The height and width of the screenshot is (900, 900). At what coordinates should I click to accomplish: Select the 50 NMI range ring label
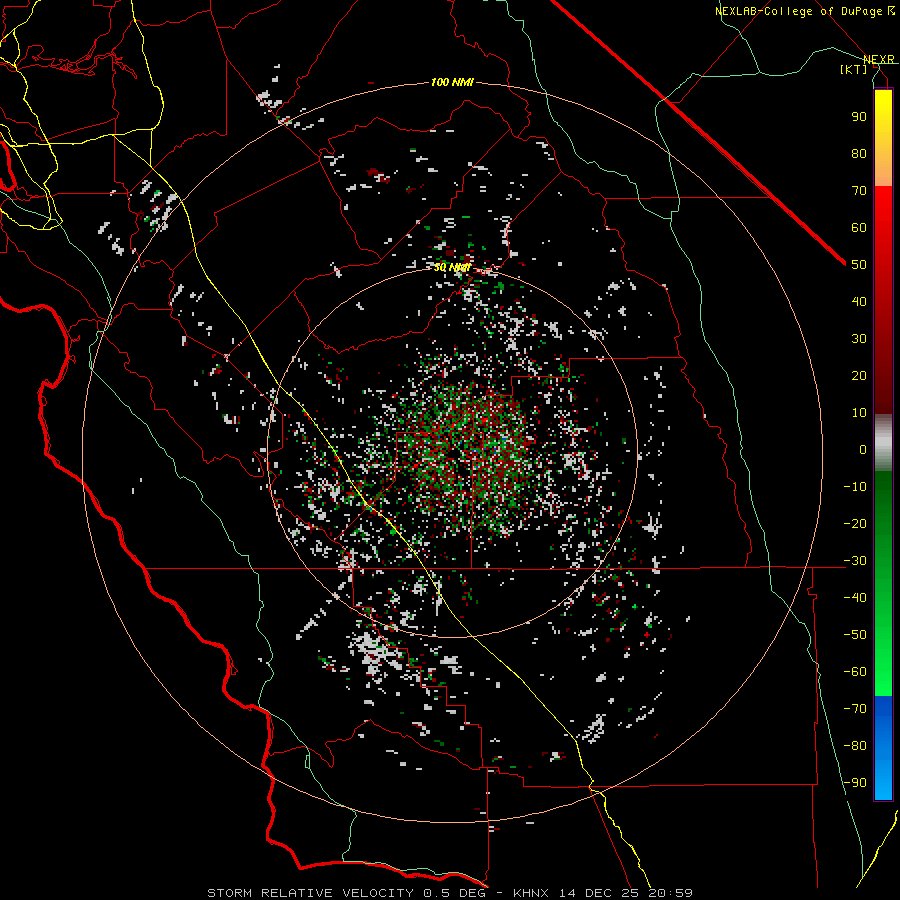(452, 267)
